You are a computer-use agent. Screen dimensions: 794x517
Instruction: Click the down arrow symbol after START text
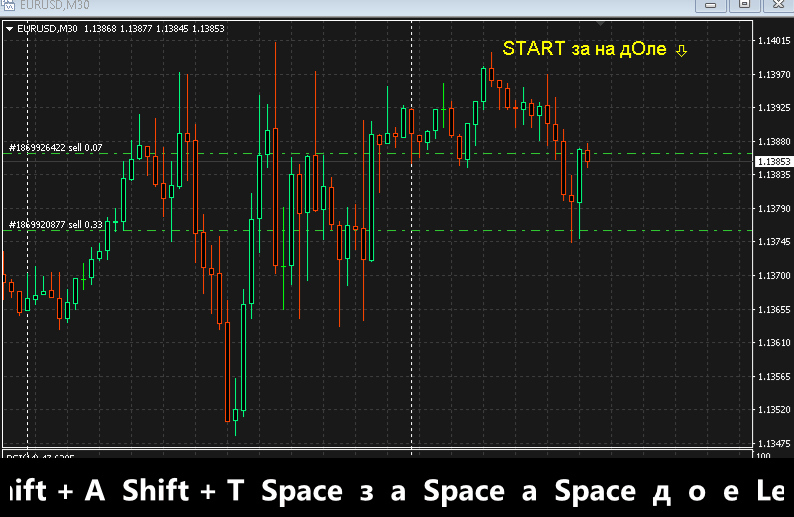681,50
